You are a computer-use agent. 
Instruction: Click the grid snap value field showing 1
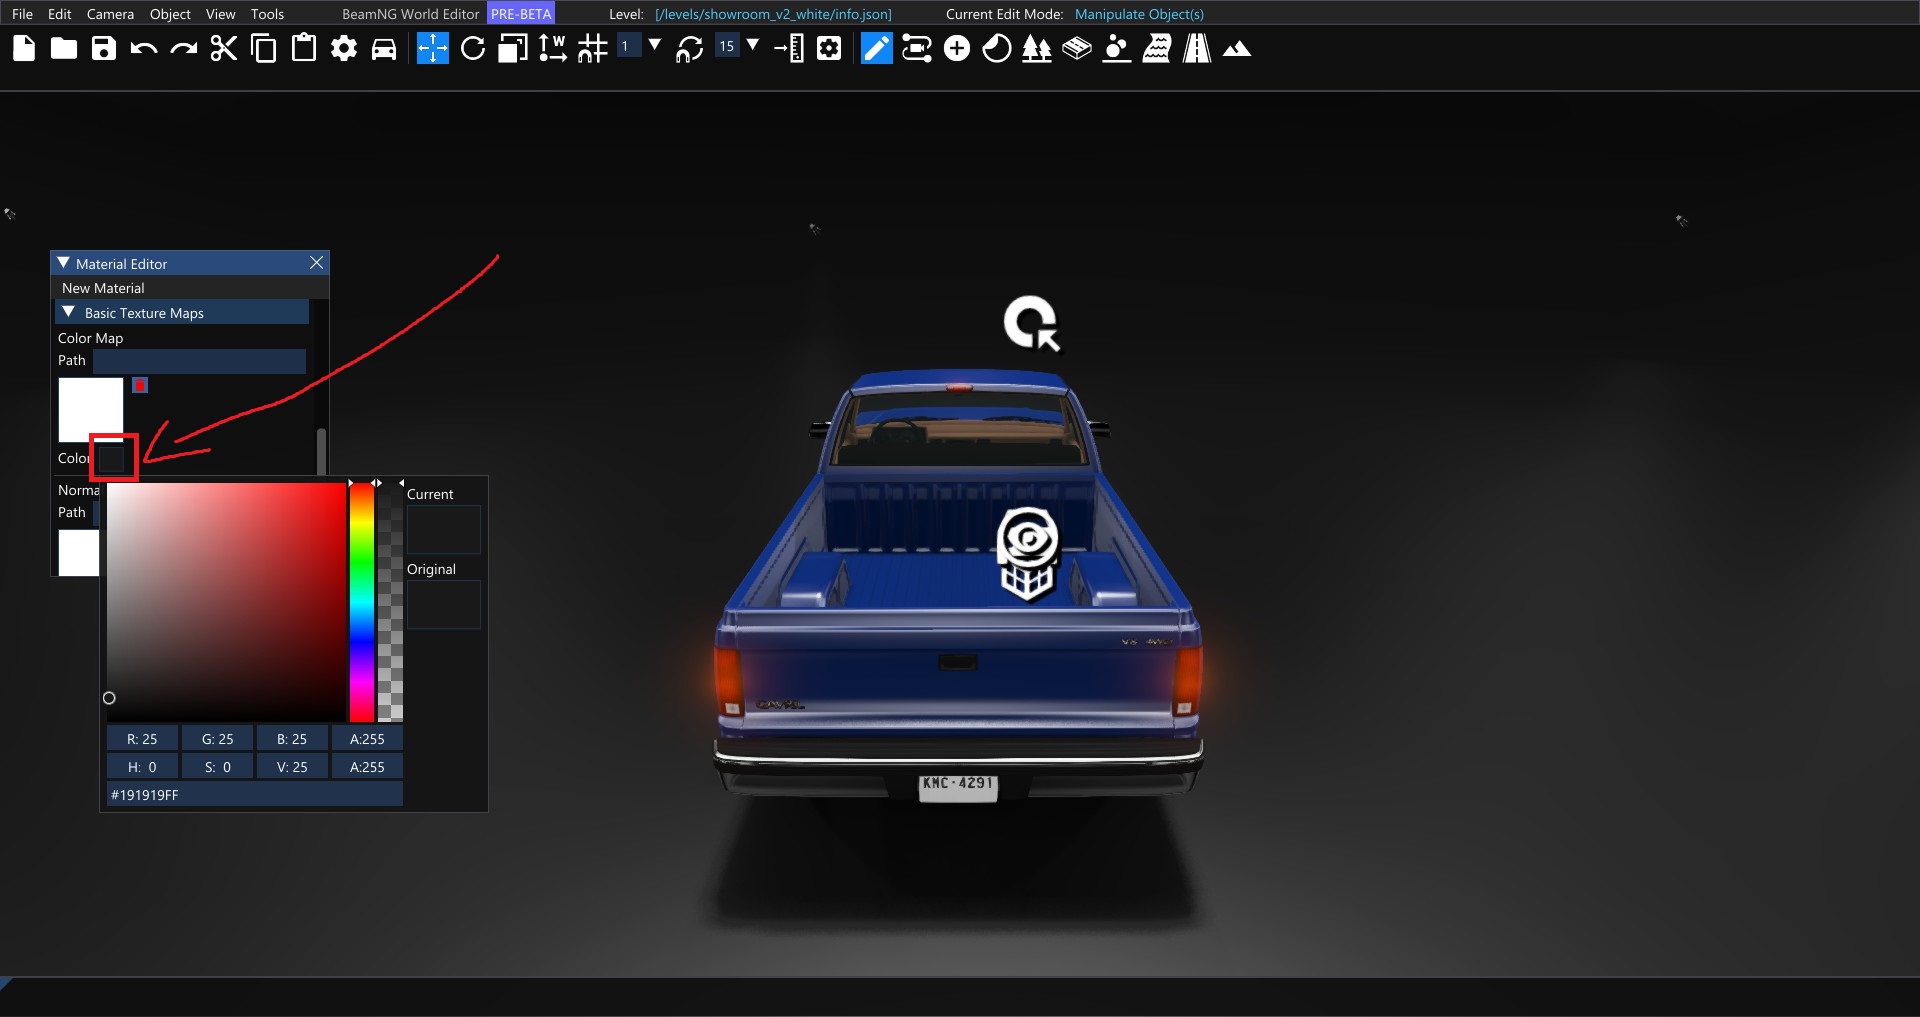tap(629, 46)
